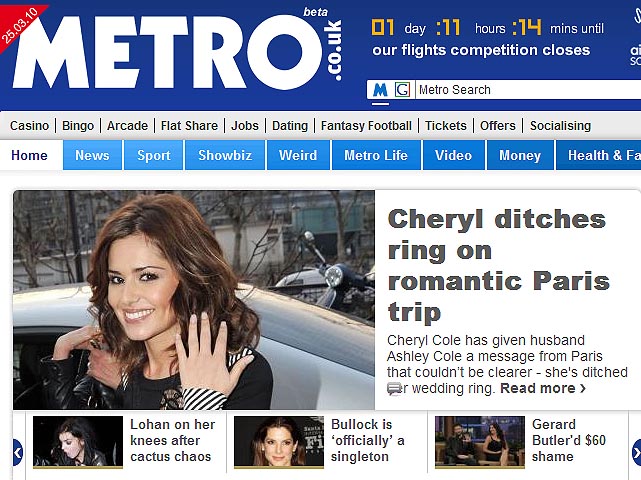The width and height of the screenshot is (641, 480).
Task: Click the right carousel arrow
Action: [x=636, y=452]
